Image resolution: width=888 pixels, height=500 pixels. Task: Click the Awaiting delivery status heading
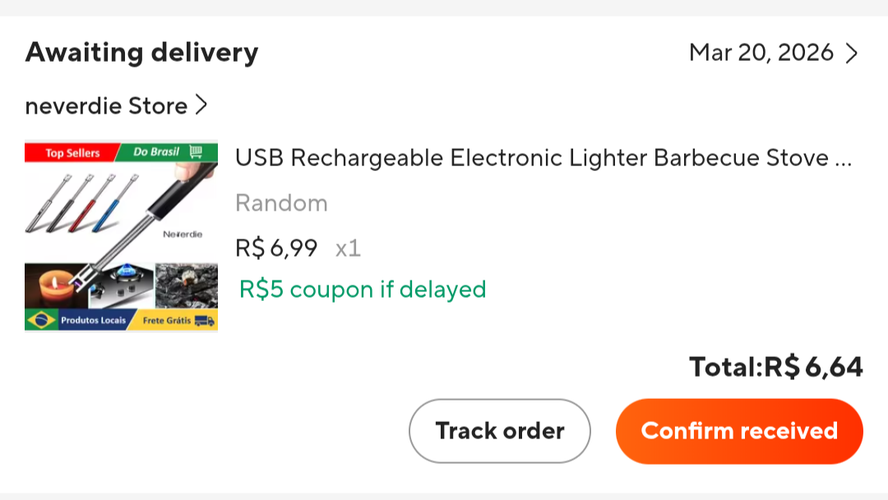(142, 53)
